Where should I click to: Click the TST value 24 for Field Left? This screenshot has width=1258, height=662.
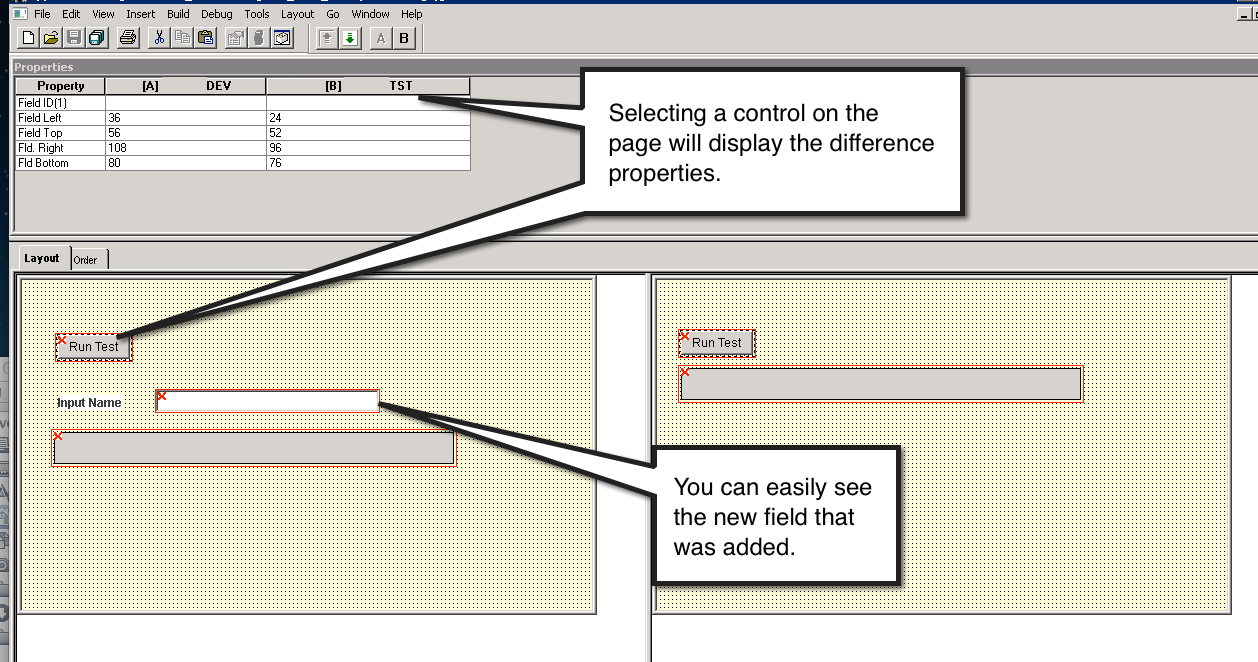pos(368,118)
